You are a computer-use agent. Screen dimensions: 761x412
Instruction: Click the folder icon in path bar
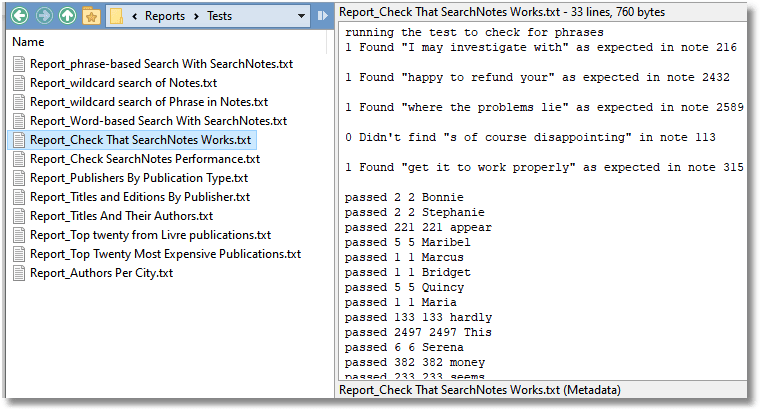116,16
